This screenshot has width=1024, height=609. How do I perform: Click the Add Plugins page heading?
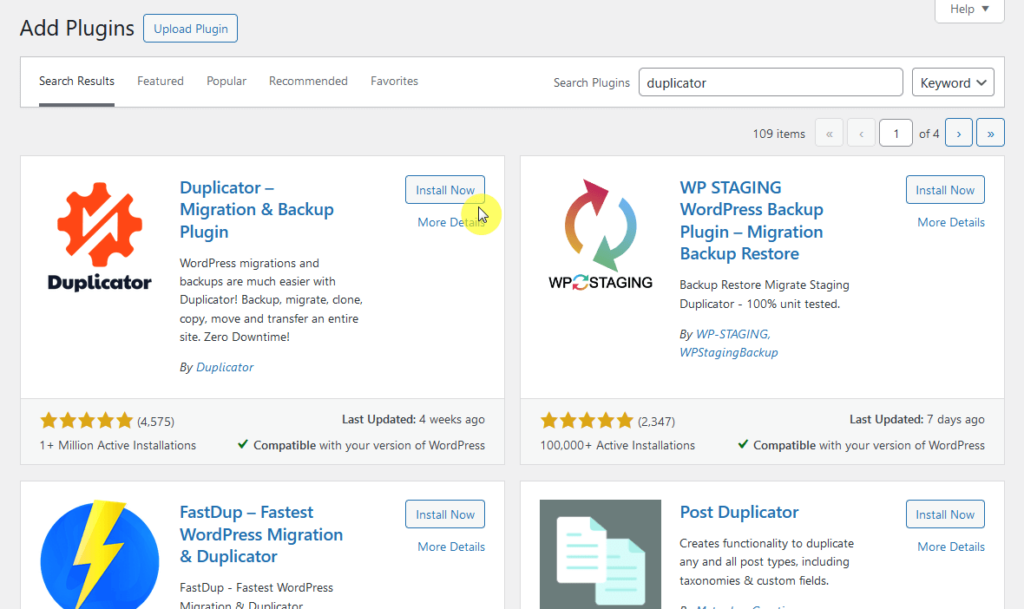coord(77,29)
